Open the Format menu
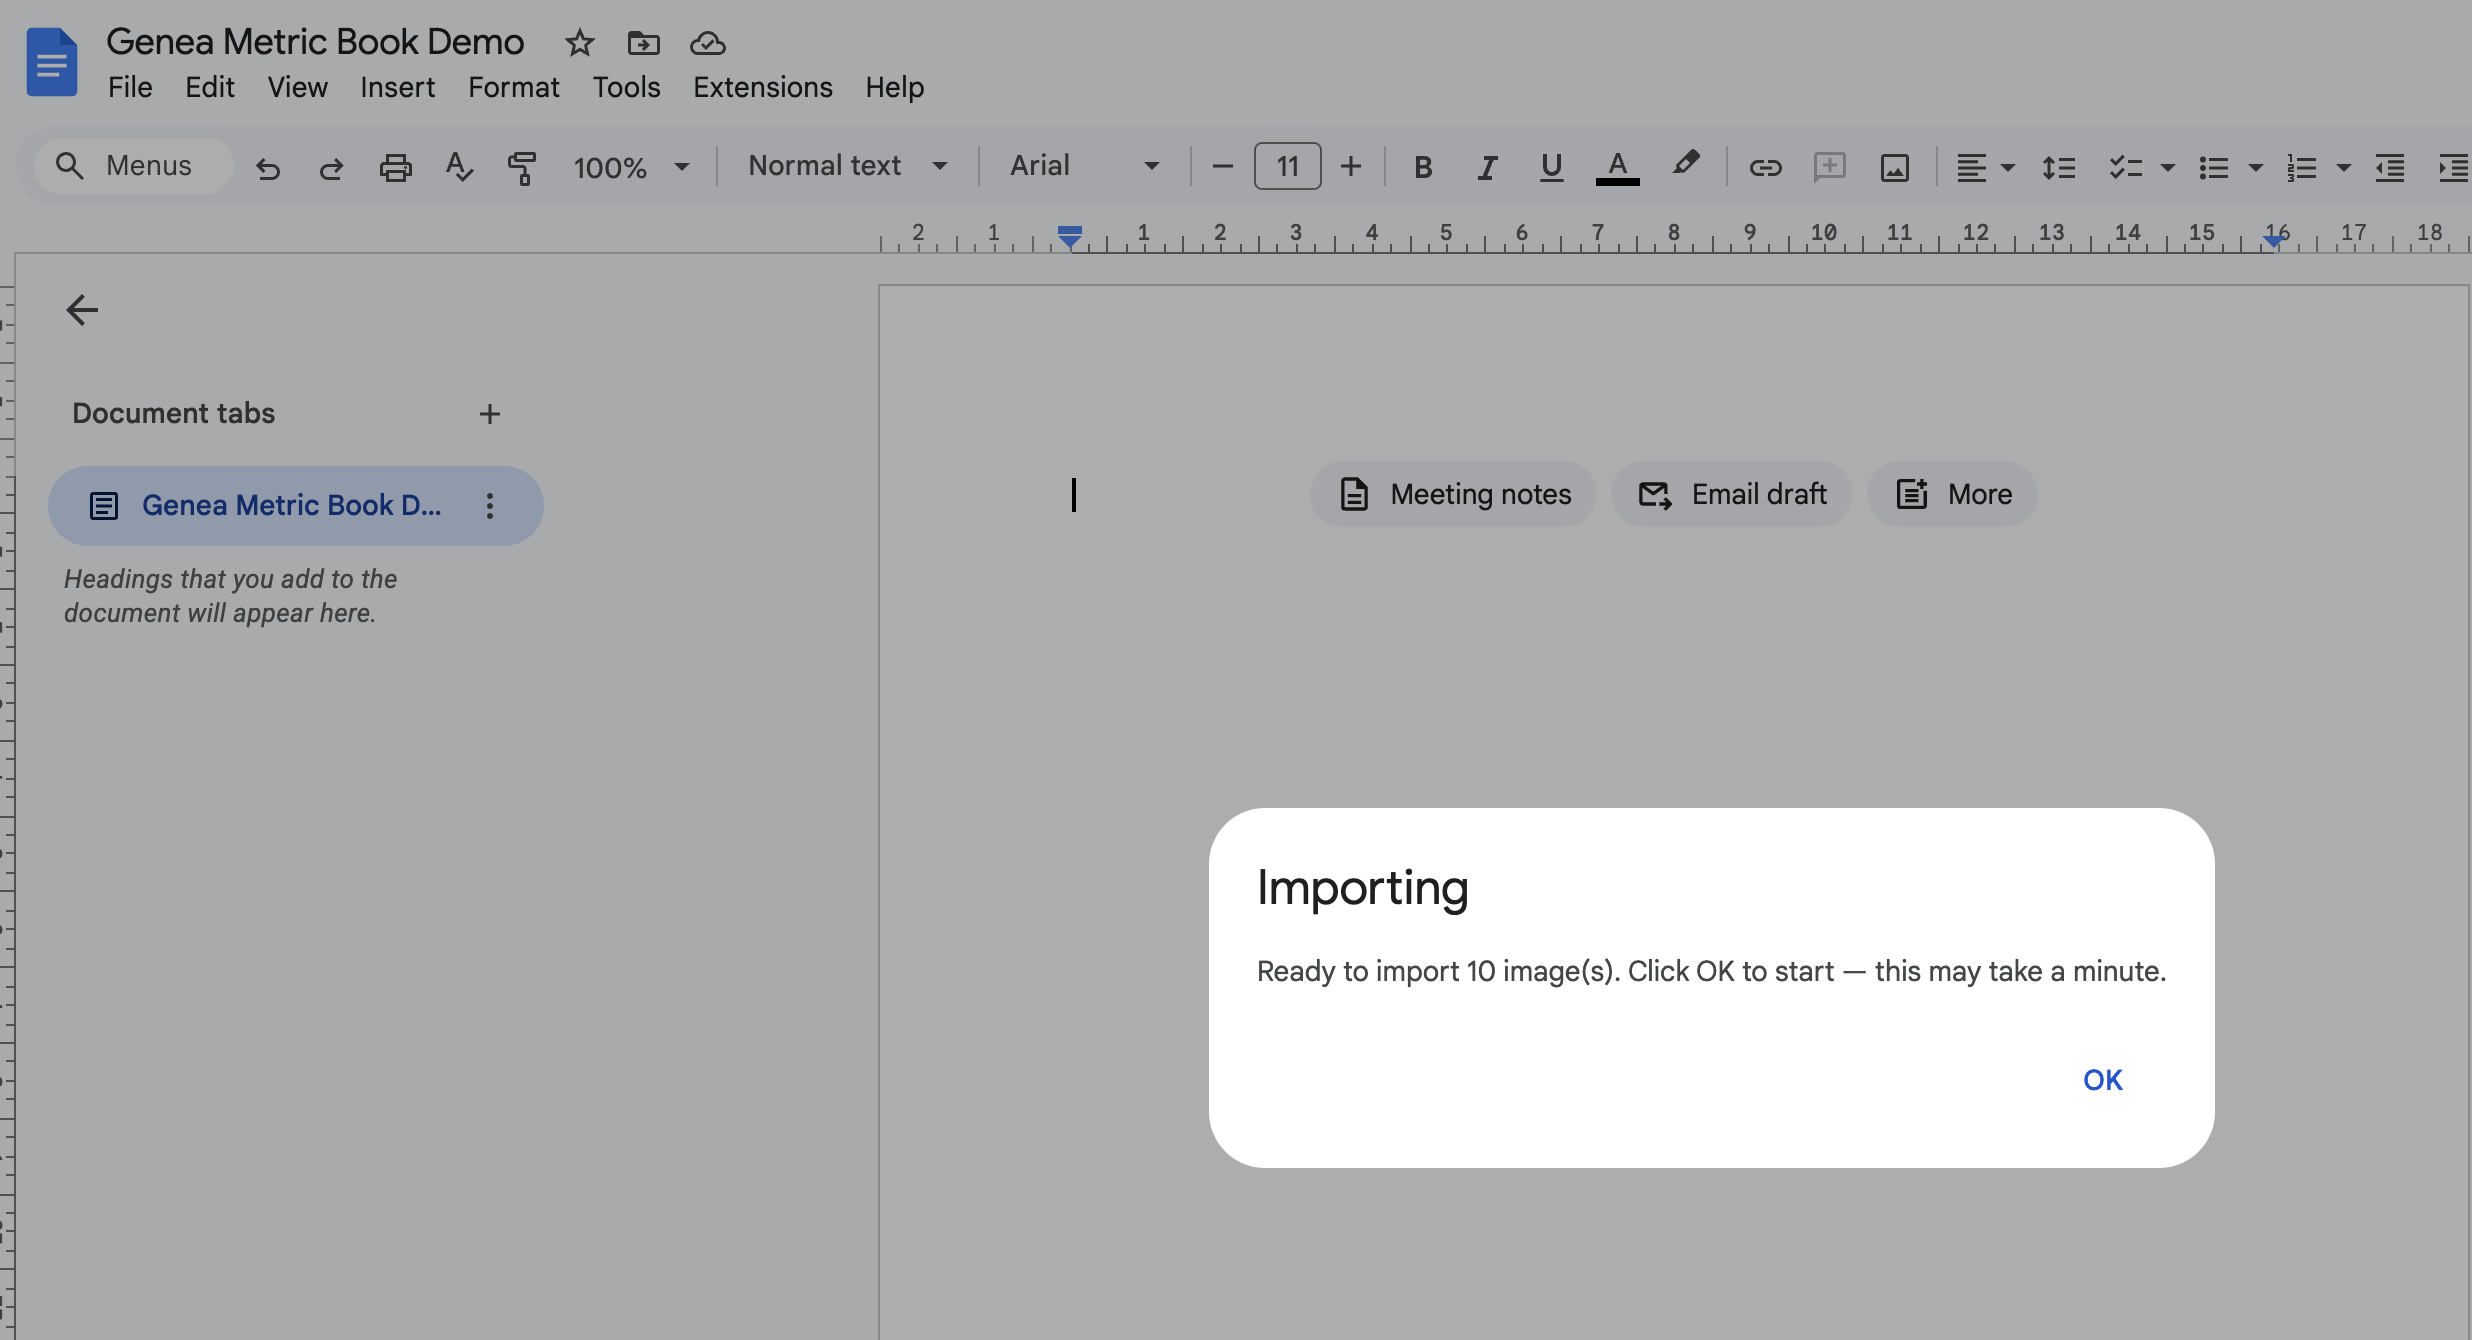 pyautogui.click(x=513, y=87)
